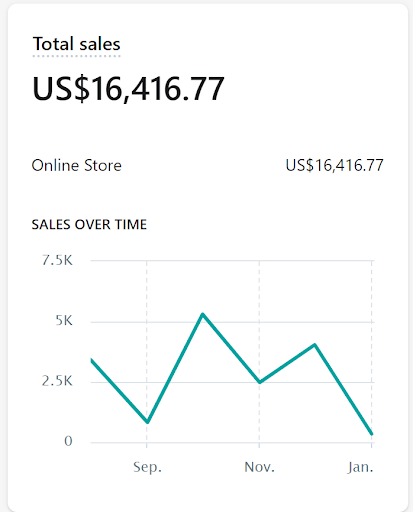This screenshot has height=512, width=413.
Task: Click the 2.5K y-axis label
Action: point(57,381)
